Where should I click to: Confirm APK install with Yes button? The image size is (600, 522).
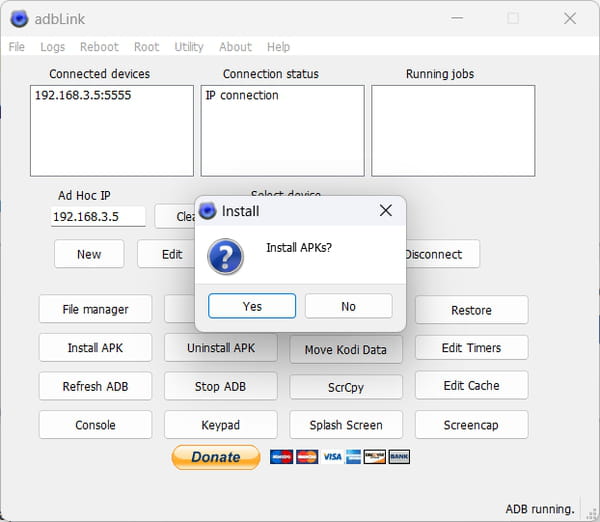pos(252,306)
